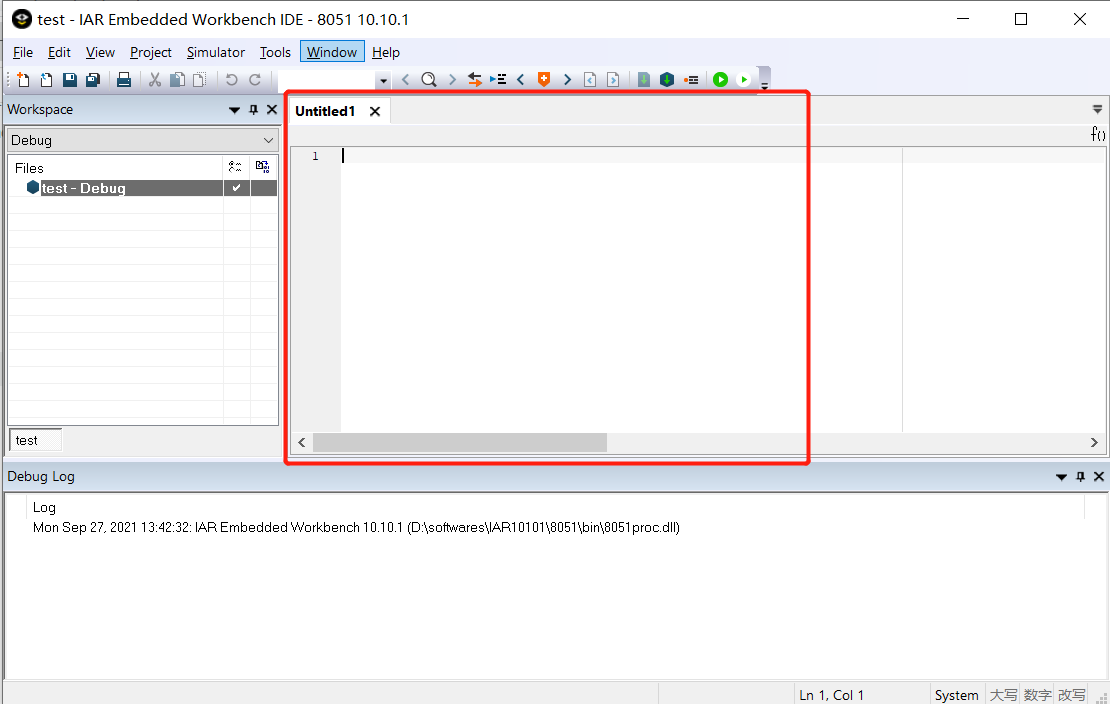Open the Project menu

(x=151, y=52)
